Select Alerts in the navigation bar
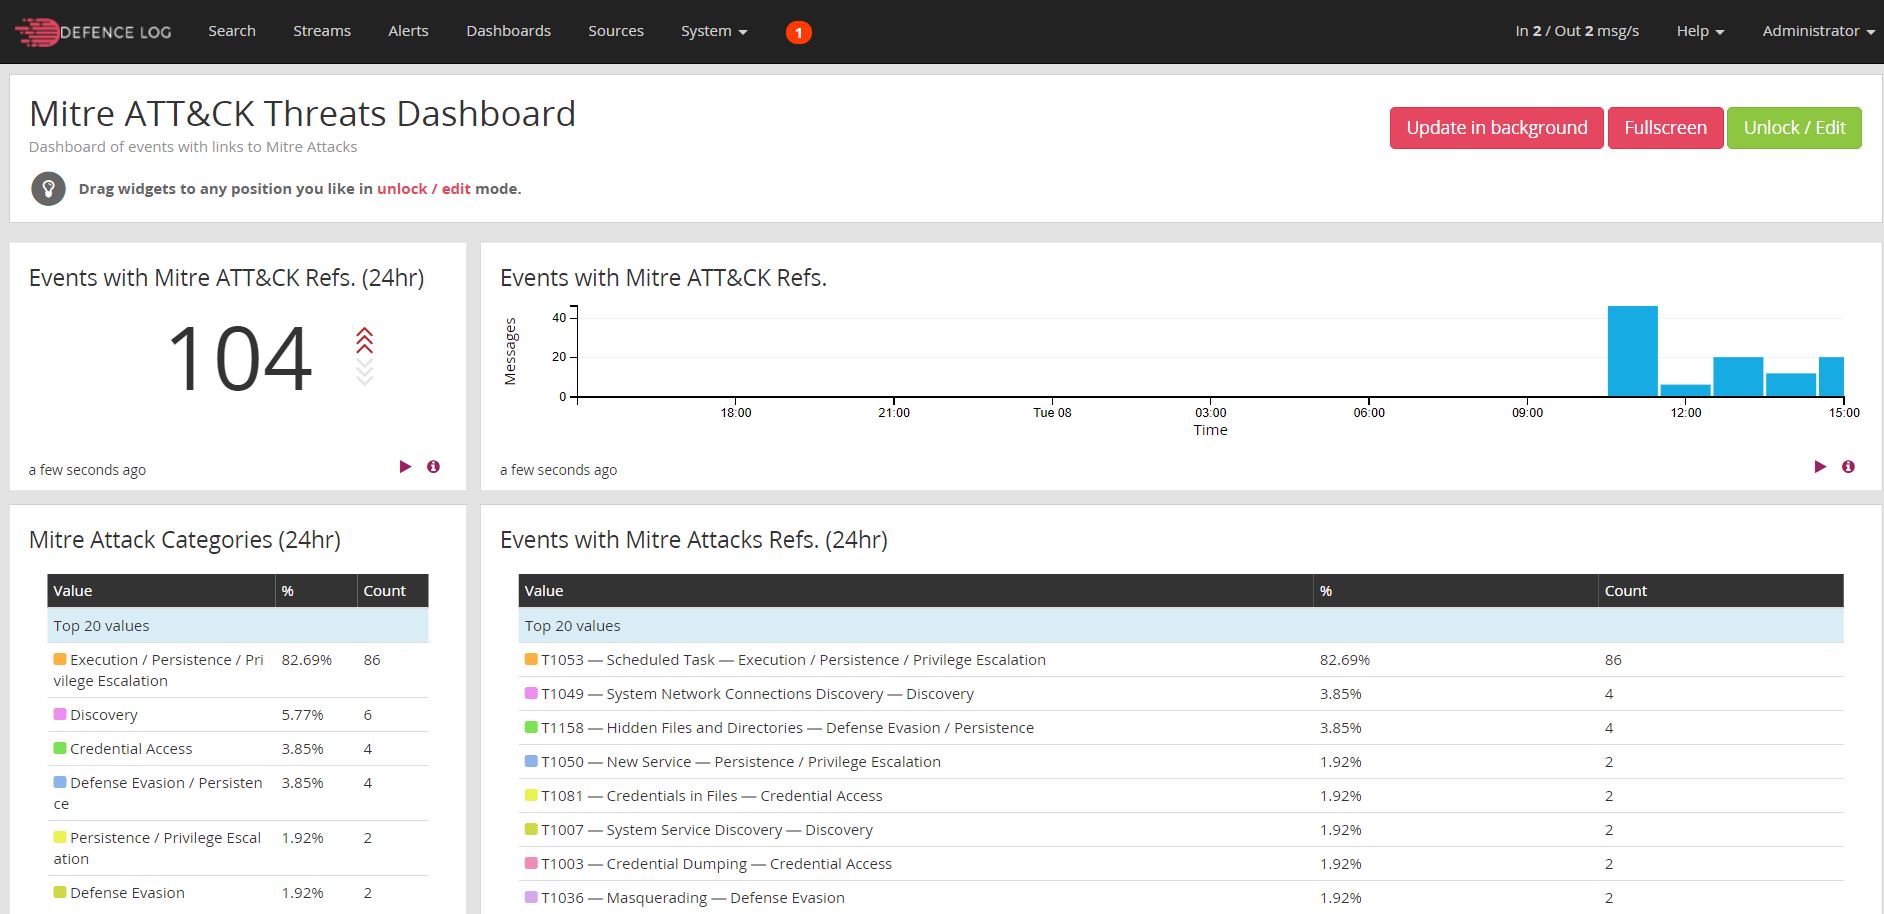This screenshot has height=914, width=1884. [407, 31]
